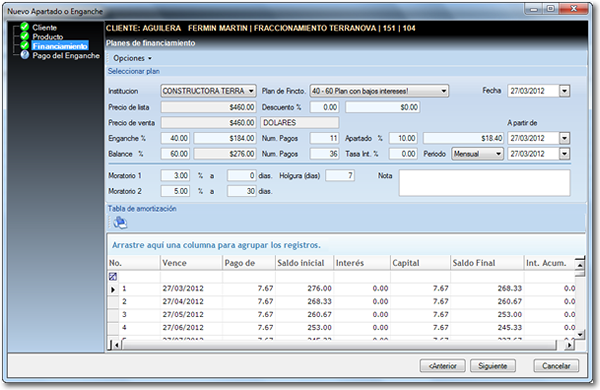Click the Cancelar button

point(556,366)
